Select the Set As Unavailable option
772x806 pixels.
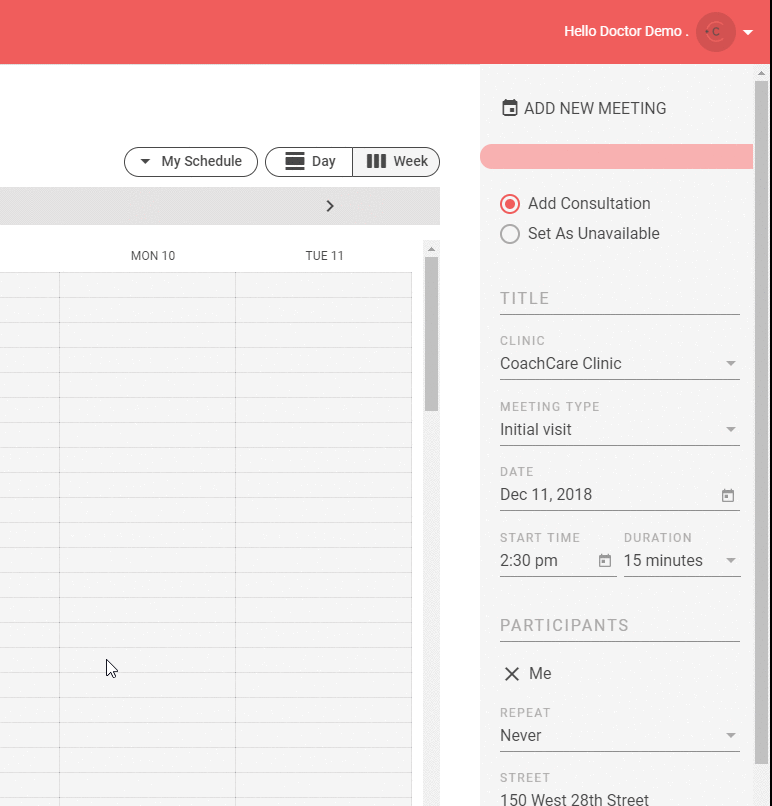510,234
